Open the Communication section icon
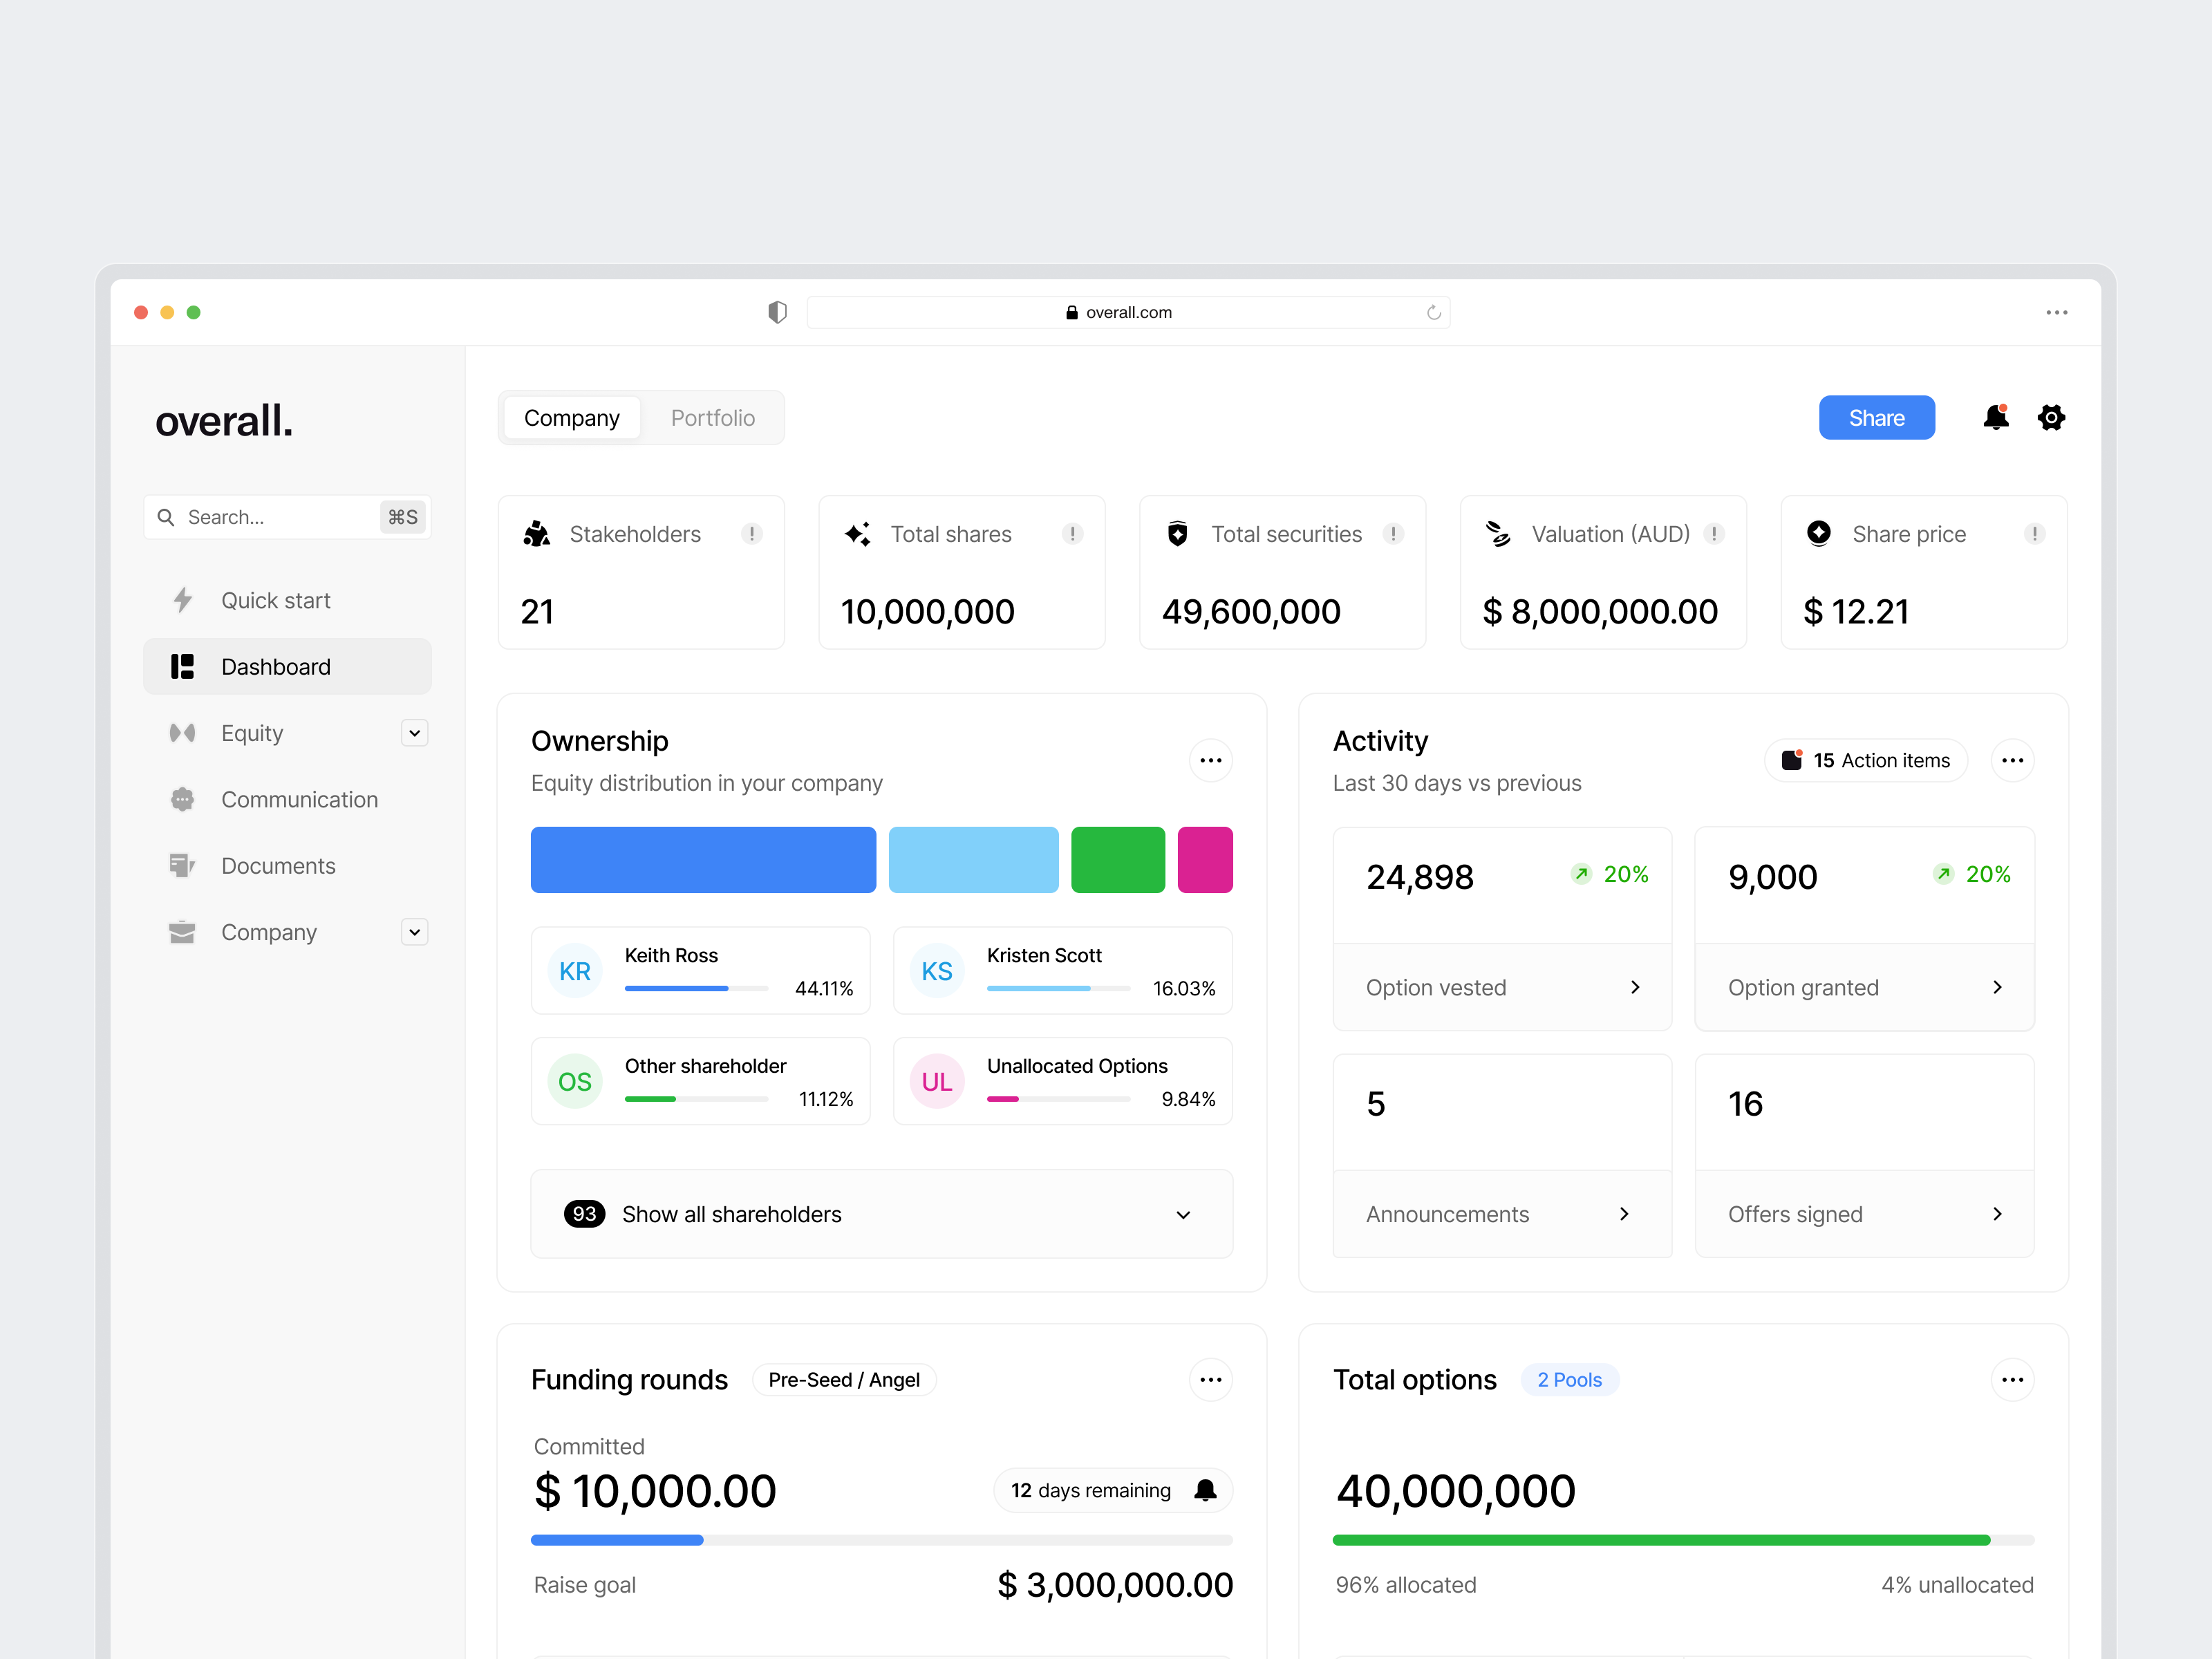Screen dimensions: 2212x1659 (182, 799)
